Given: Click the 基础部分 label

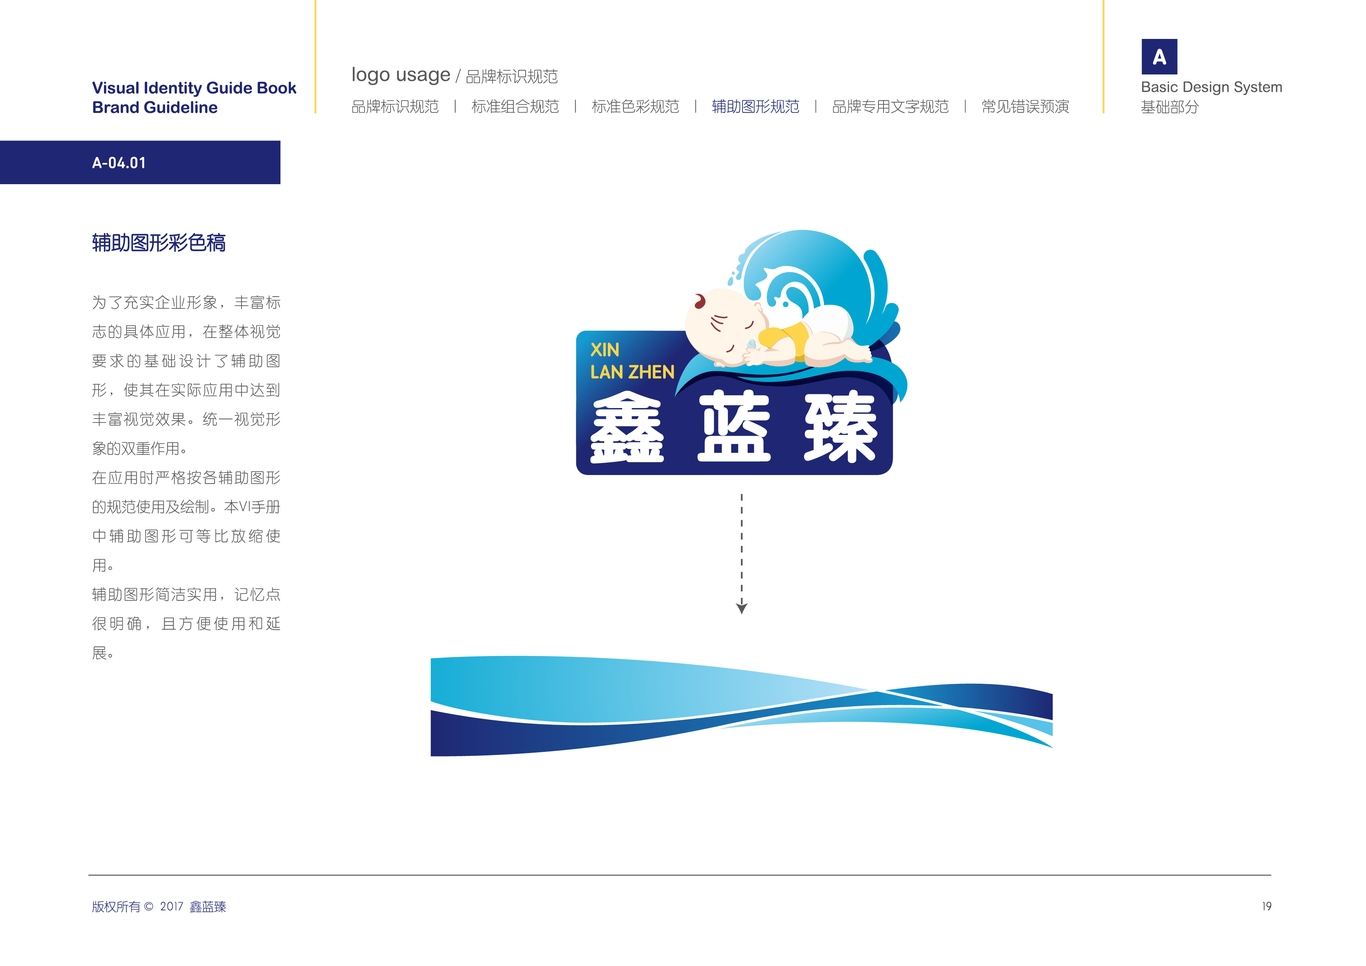Looking at the screenshot, I should click(1170, 107).
